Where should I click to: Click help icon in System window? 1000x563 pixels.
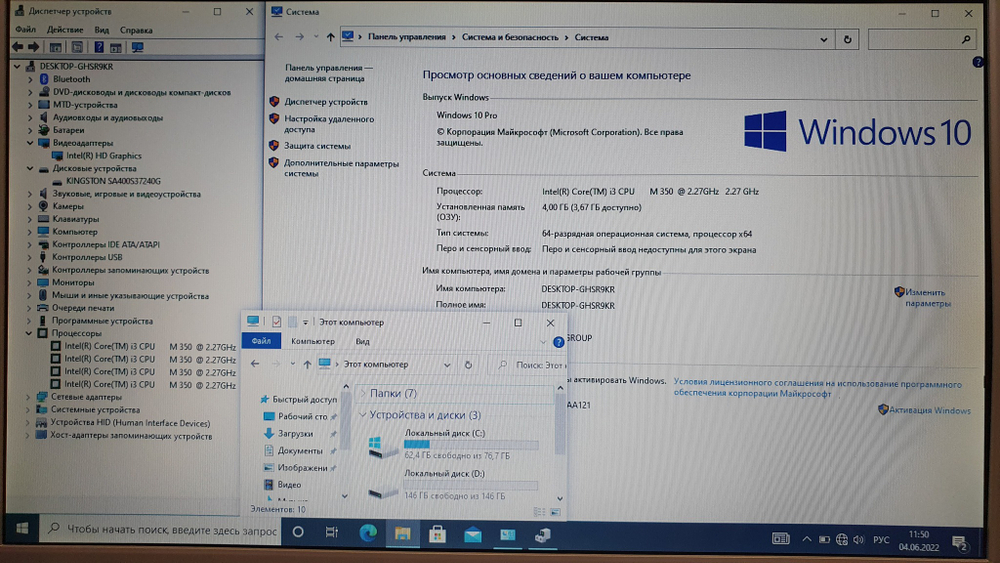pyautogui.click(x=978, y=62)
